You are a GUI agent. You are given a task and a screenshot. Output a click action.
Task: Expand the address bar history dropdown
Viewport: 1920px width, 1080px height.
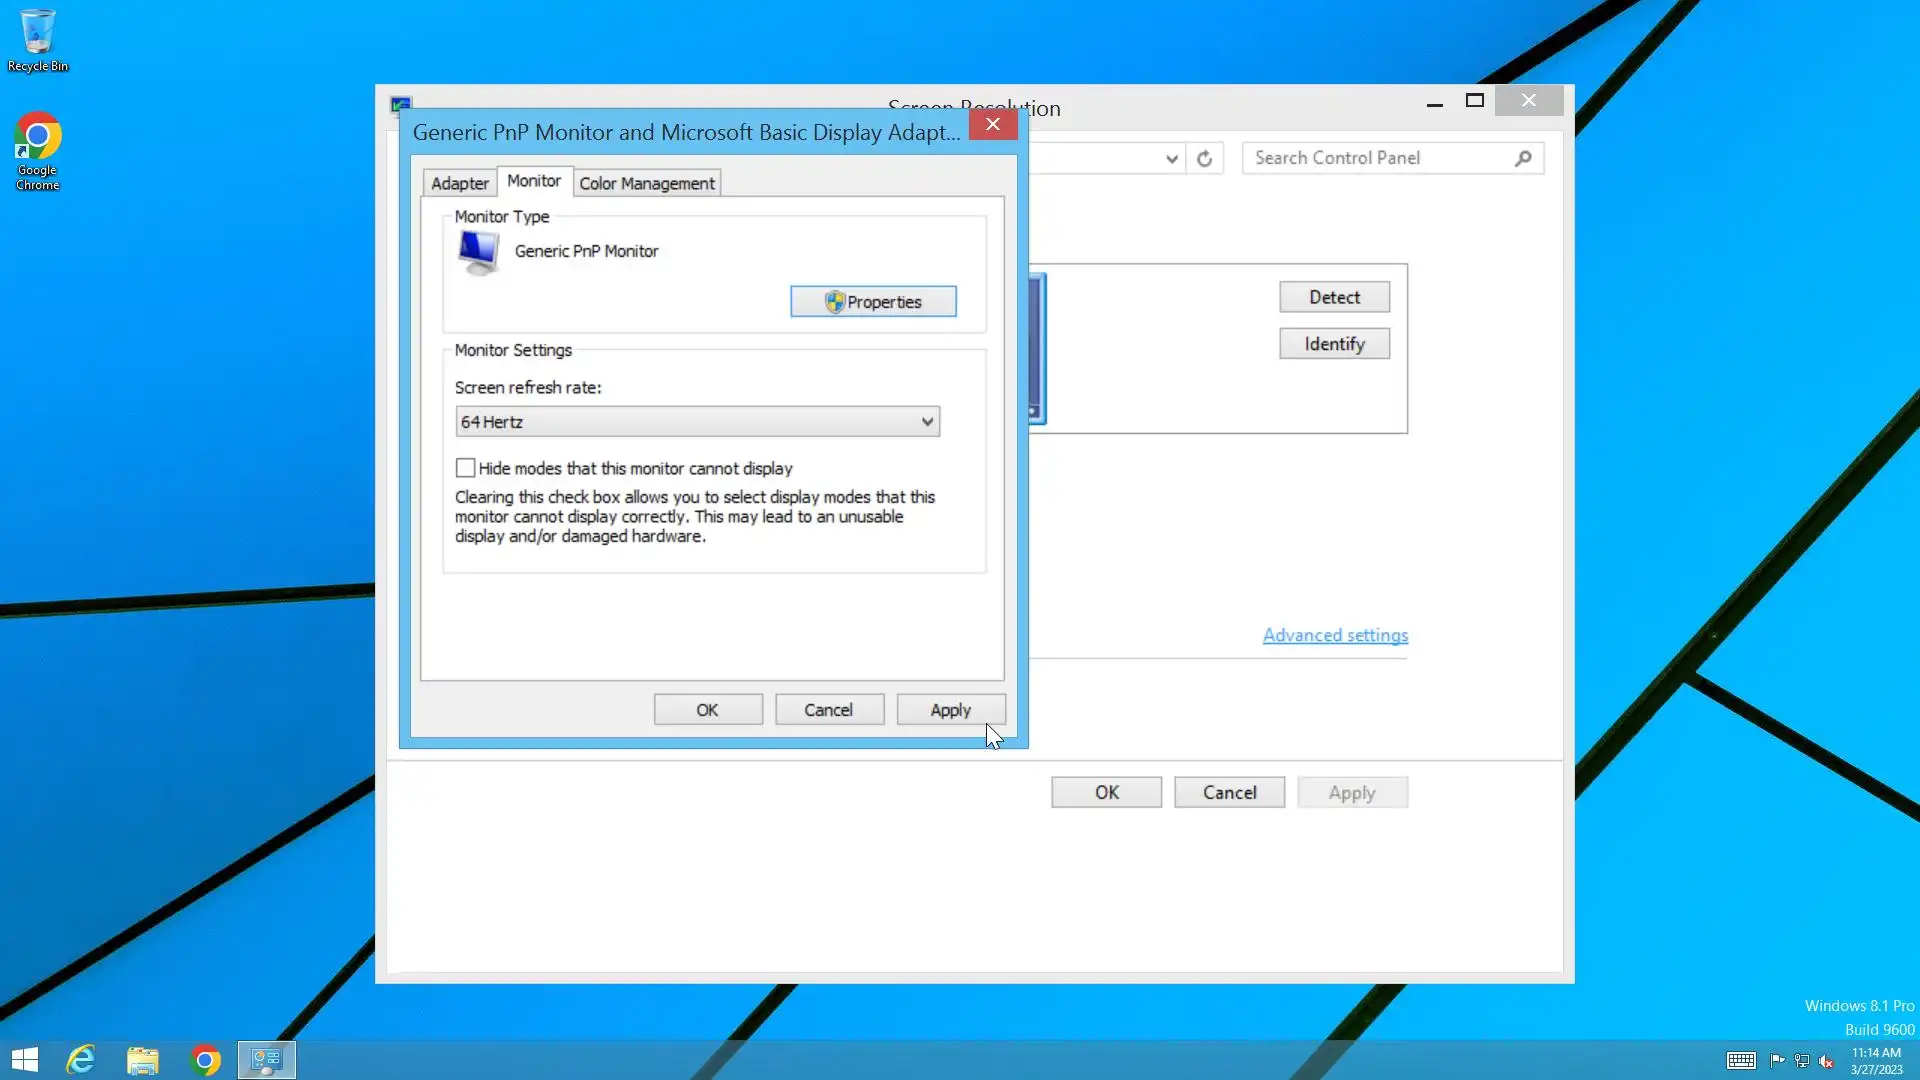click(1172, 158)
